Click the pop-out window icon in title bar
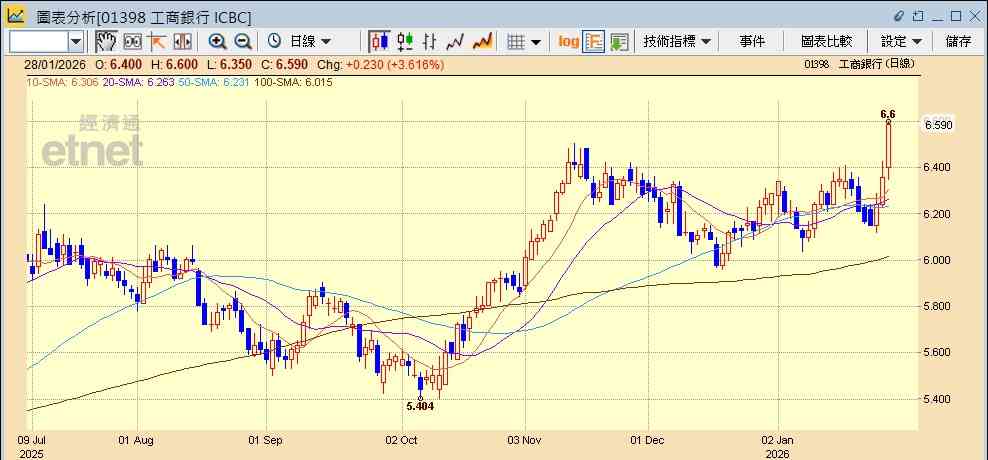 (x=919, y=16)
